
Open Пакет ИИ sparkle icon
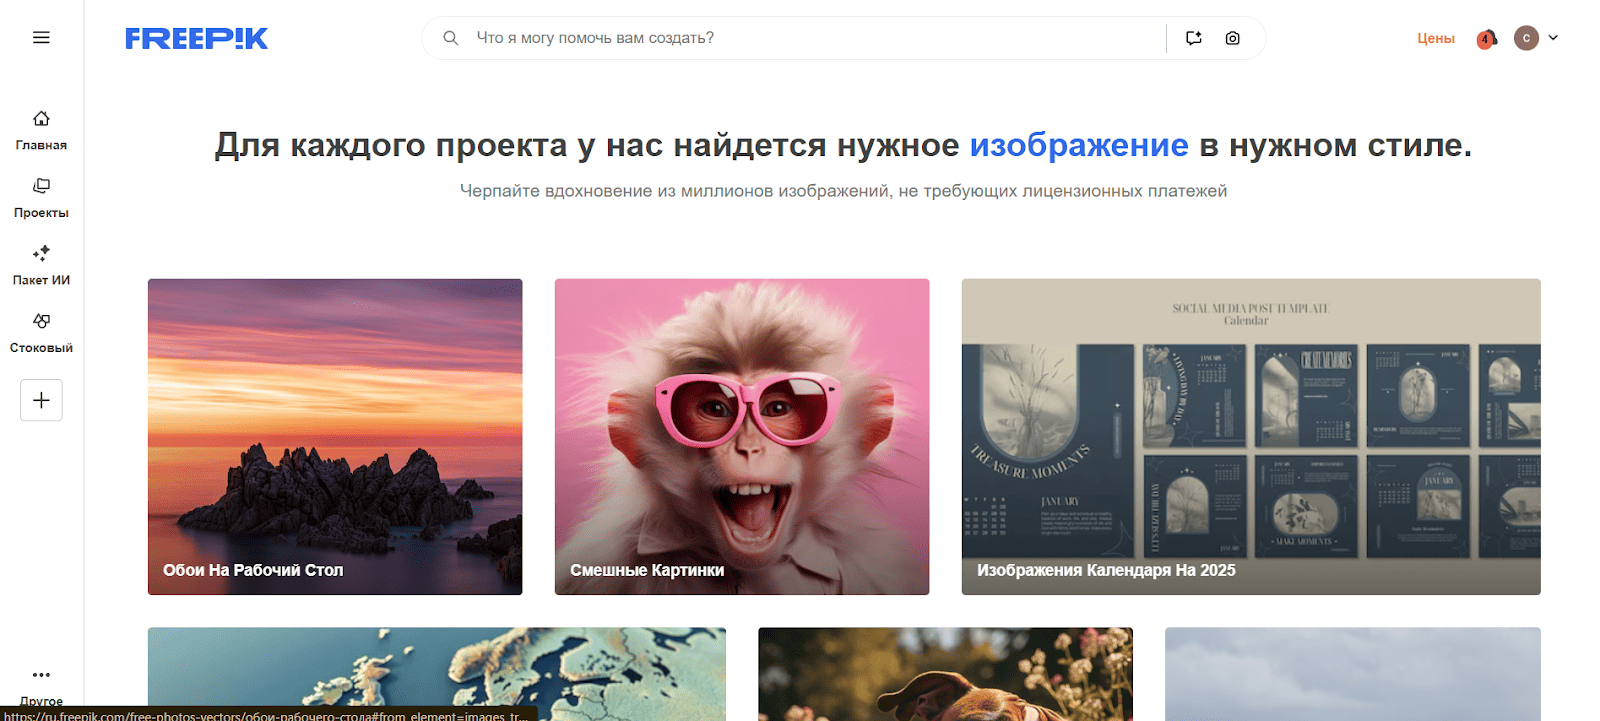(41, 253)
